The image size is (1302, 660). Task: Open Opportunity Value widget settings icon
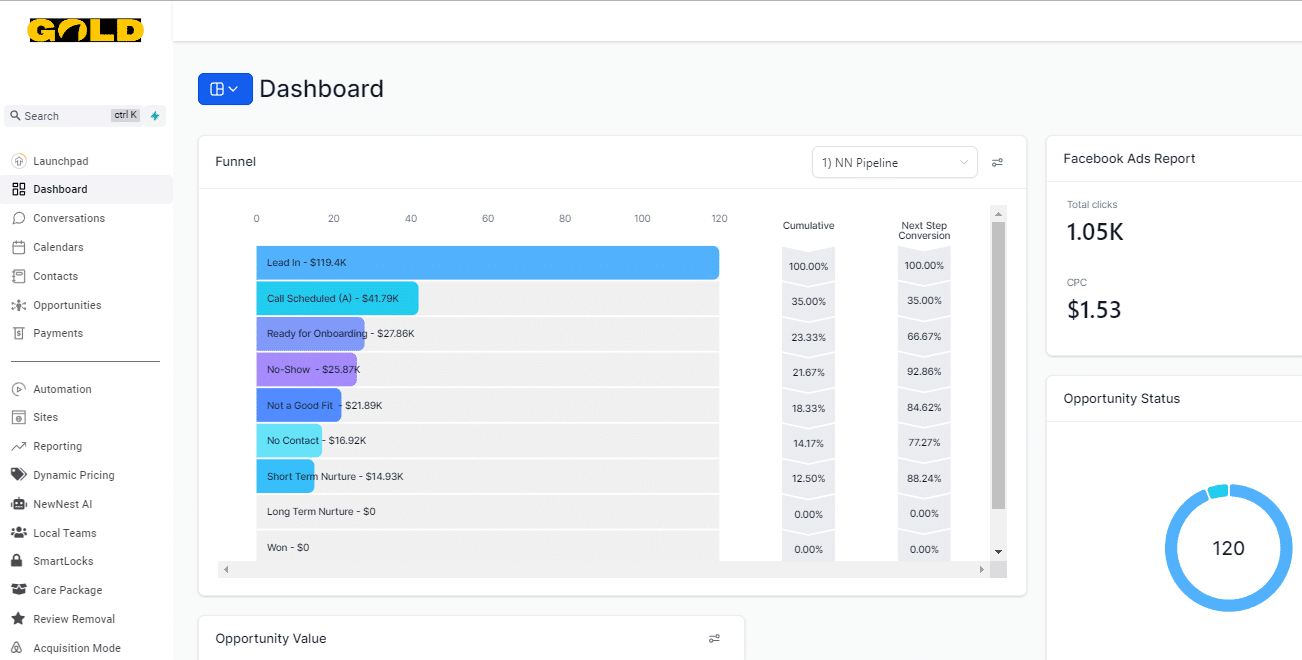[x=714, y=638]
